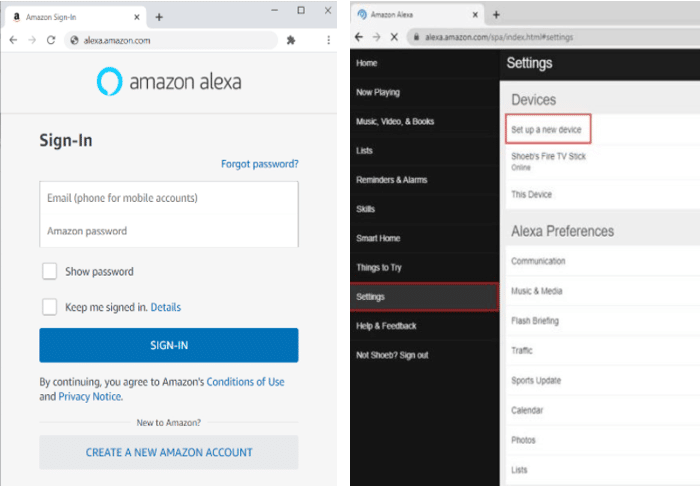This screenshot has width=700, height=488.
Task: Click the plus icon next to the Amazon Alexa tab
Action: coord(496,15)
